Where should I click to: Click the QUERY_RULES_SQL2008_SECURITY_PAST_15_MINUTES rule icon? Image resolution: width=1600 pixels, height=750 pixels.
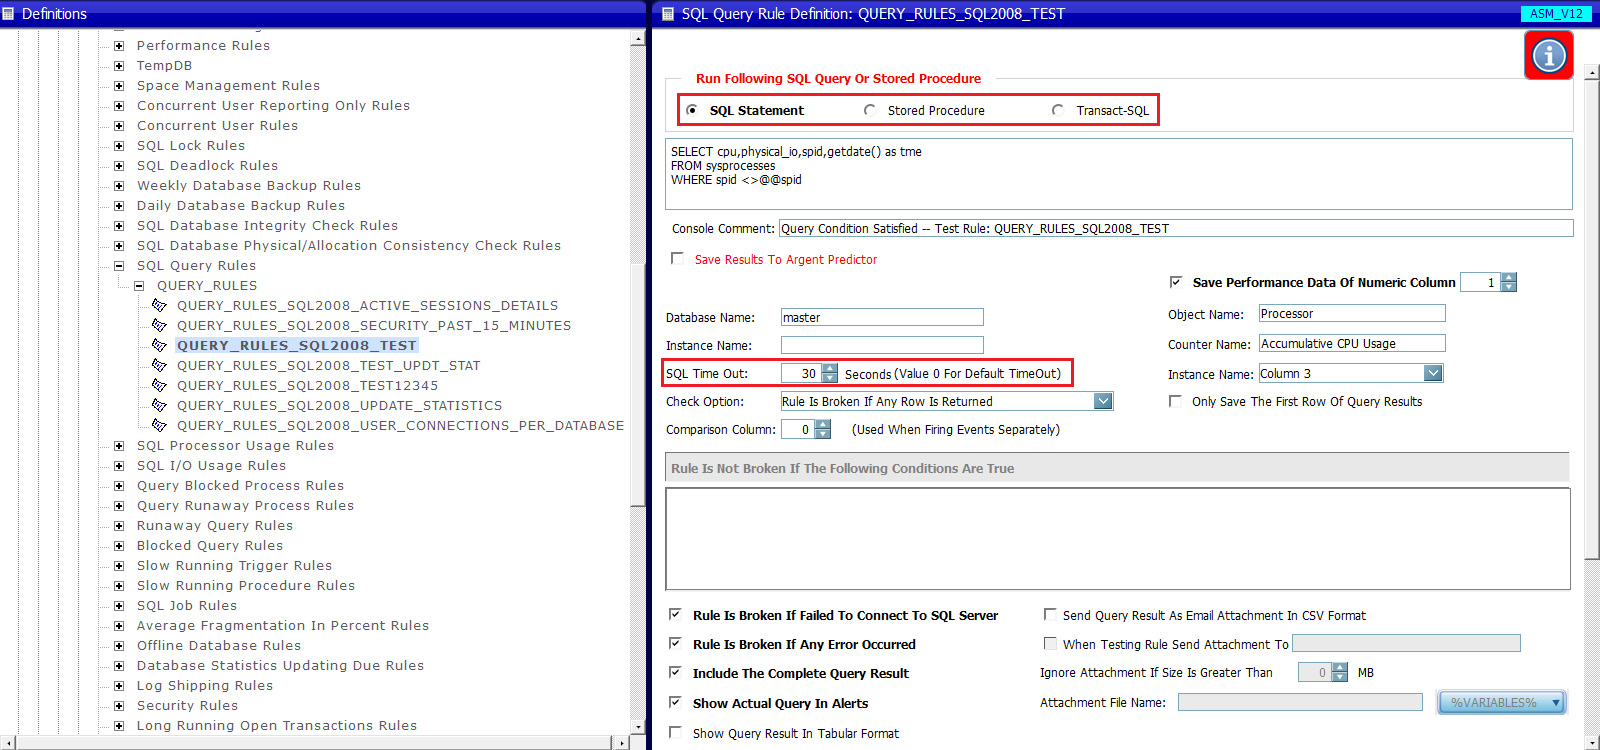coord(159,325)
